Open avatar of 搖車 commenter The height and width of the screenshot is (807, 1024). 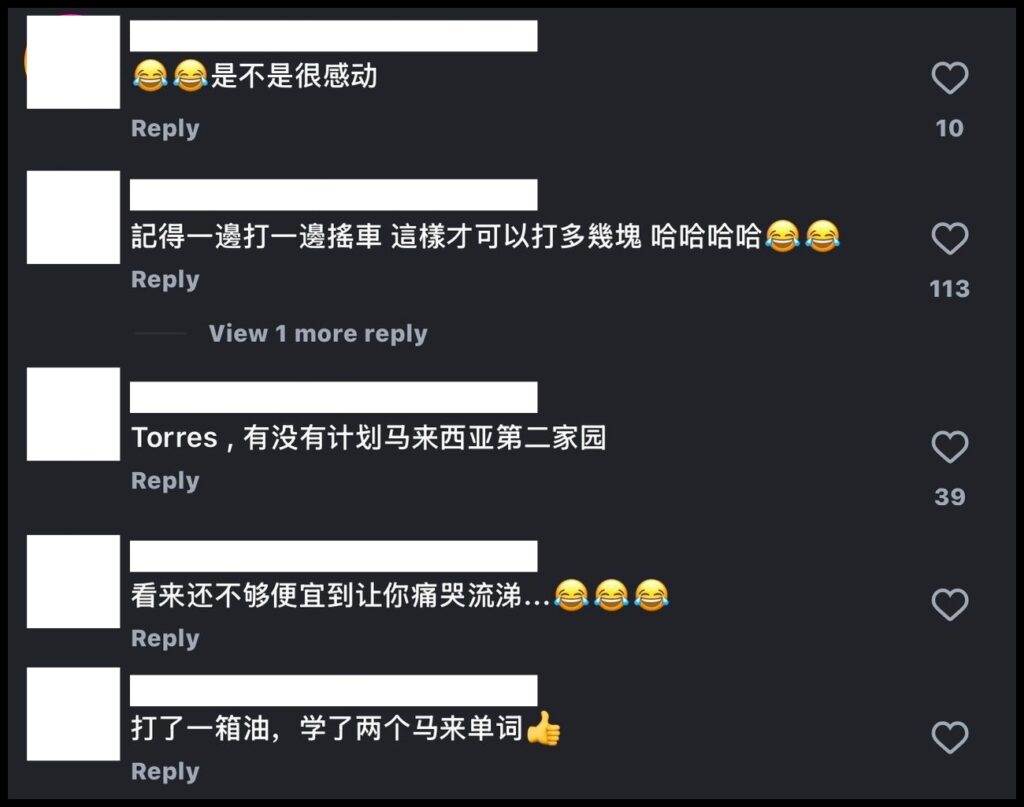pos(73,217)
